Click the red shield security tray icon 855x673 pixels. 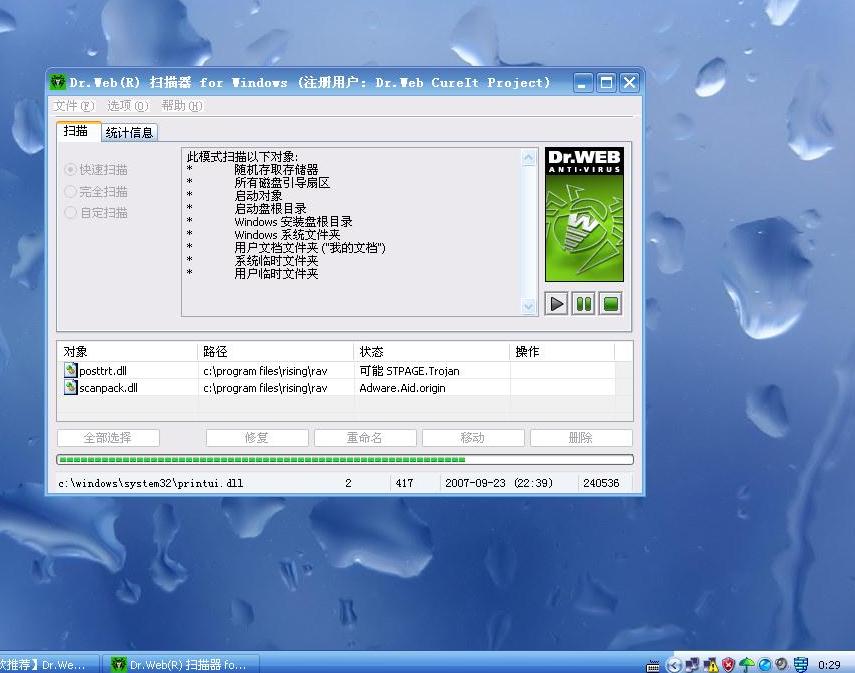[x=729, y=664]
